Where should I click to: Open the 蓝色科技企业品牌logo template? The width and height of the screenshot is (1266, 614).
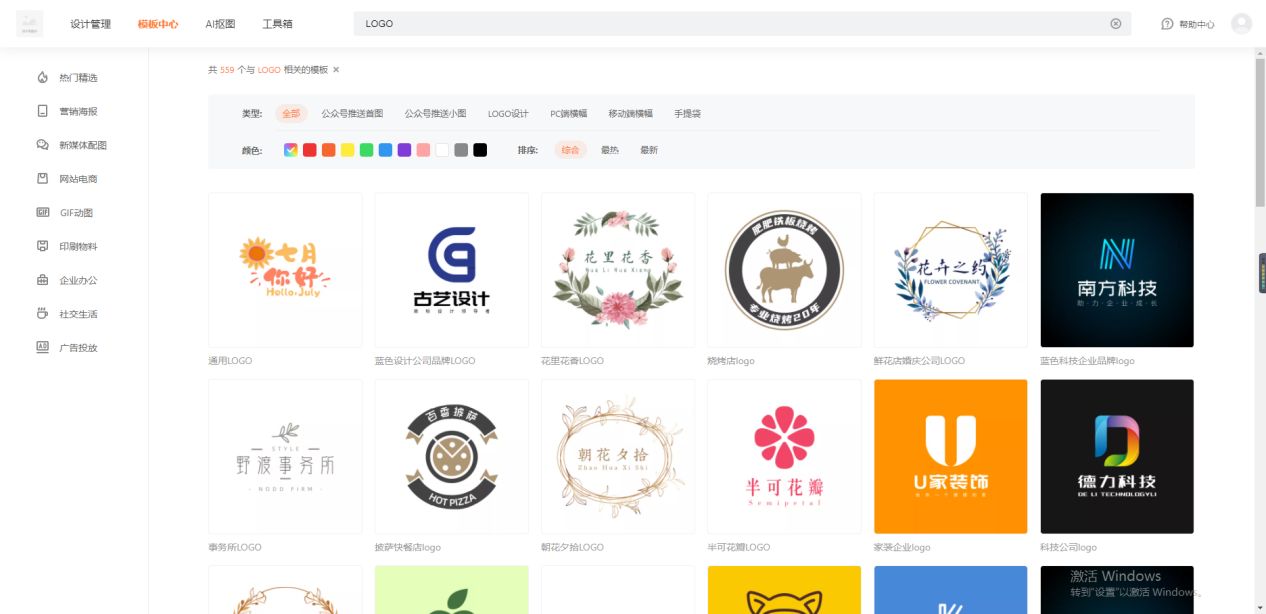coord(1116,270)
